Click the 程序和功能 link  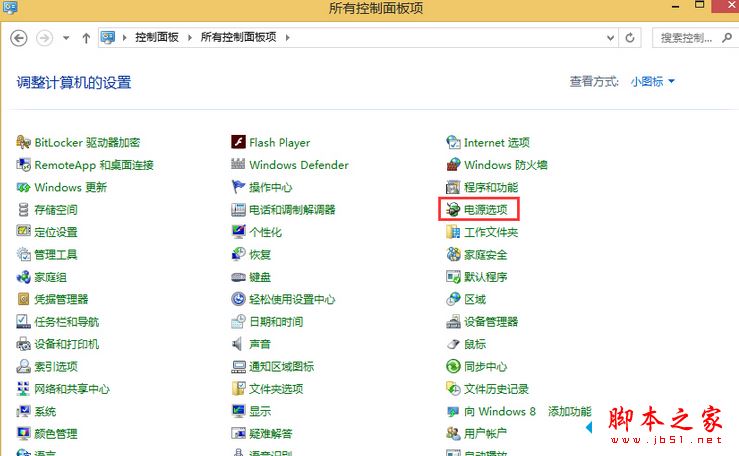point(491,187)
